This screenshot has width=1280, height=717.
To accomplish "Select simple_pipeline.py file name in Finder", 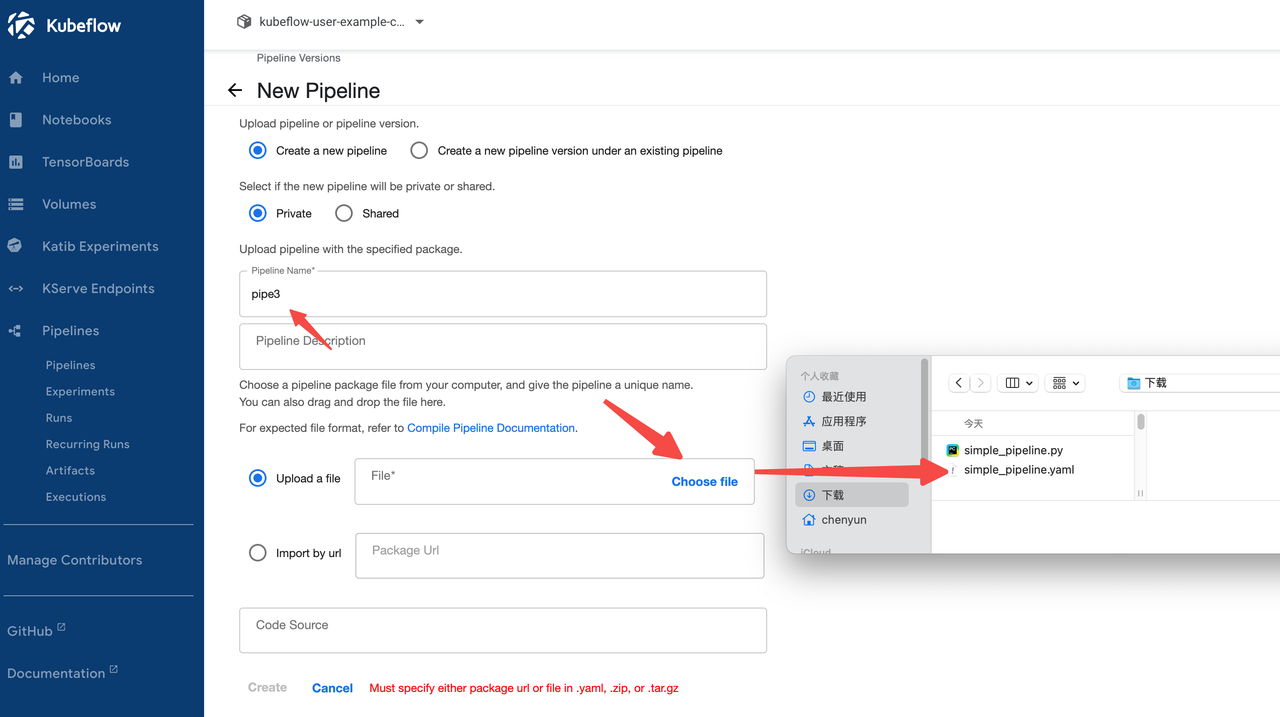I will click(x=1013, y=451).
